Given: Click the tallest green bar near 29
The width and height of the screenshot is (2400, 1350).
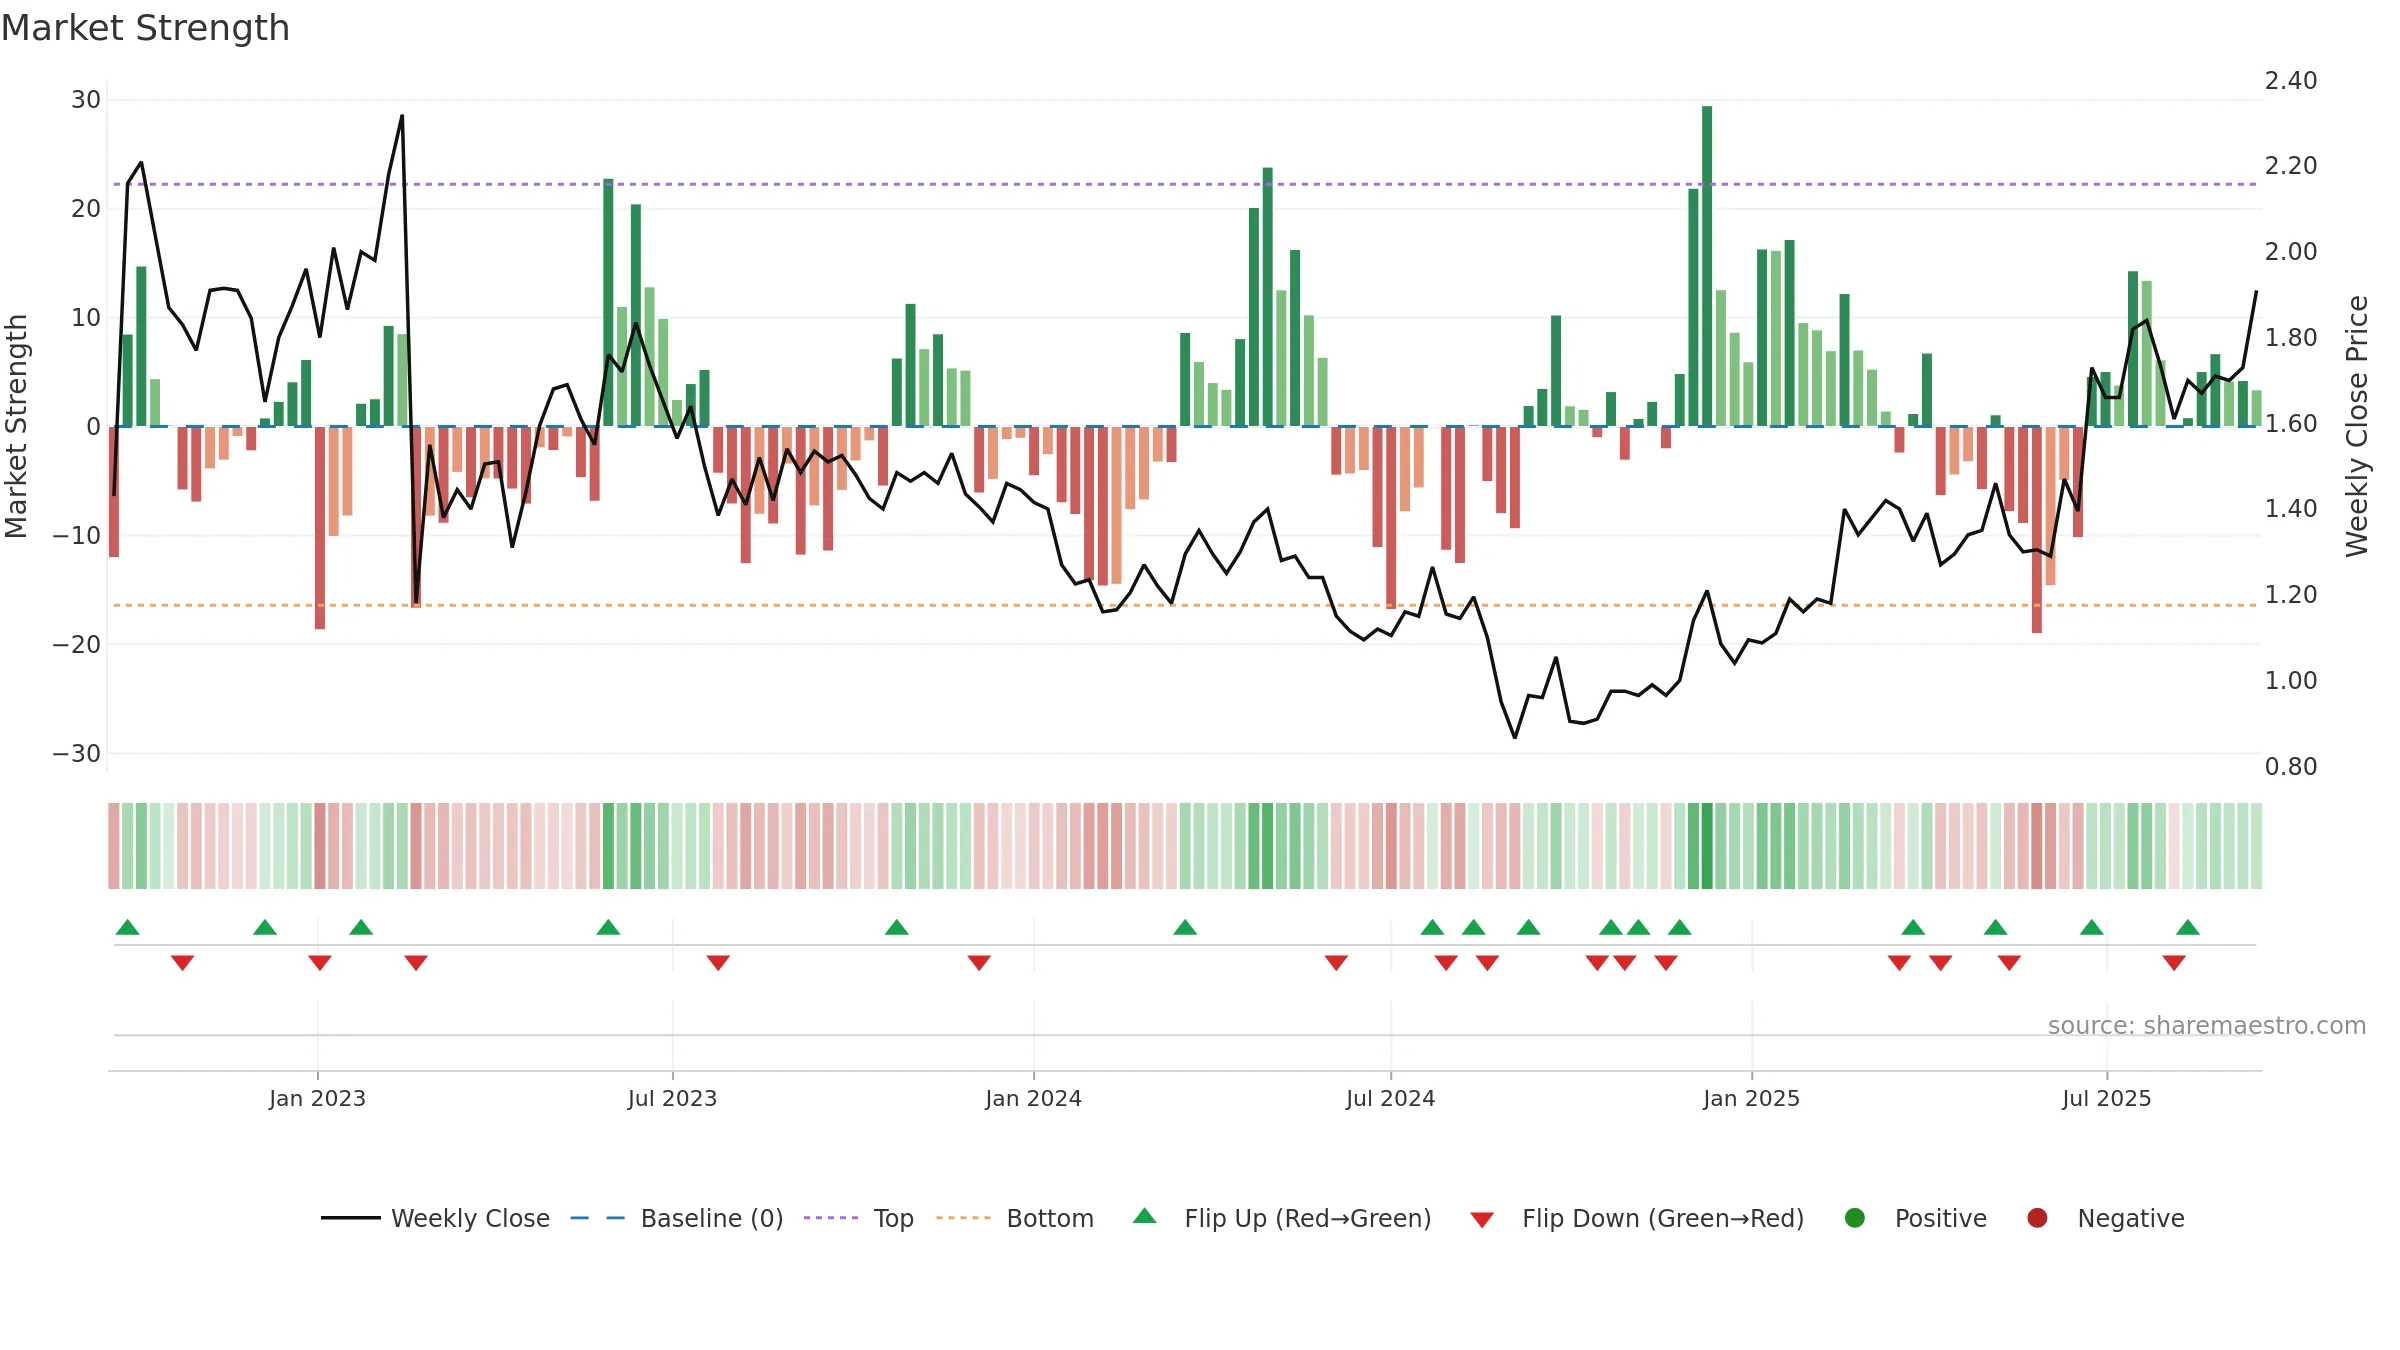Looking at the screenshot, I should coord(1707,266).
